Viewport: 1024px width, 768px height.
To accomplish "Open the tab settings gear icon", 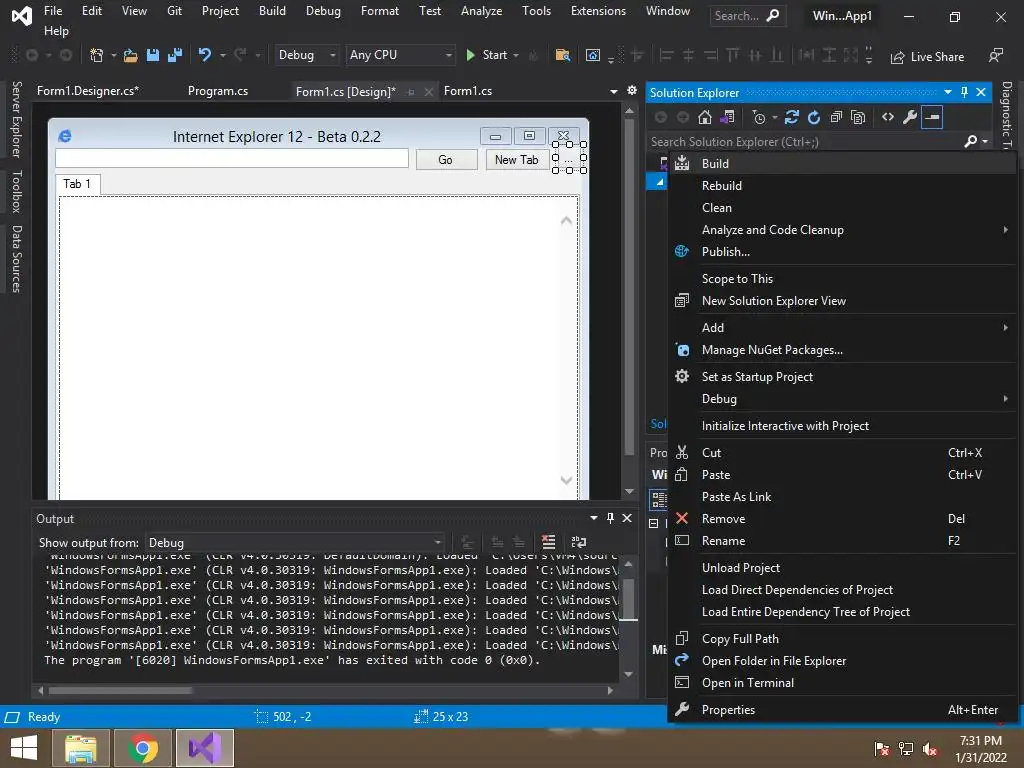I will [x=632, y=91].
